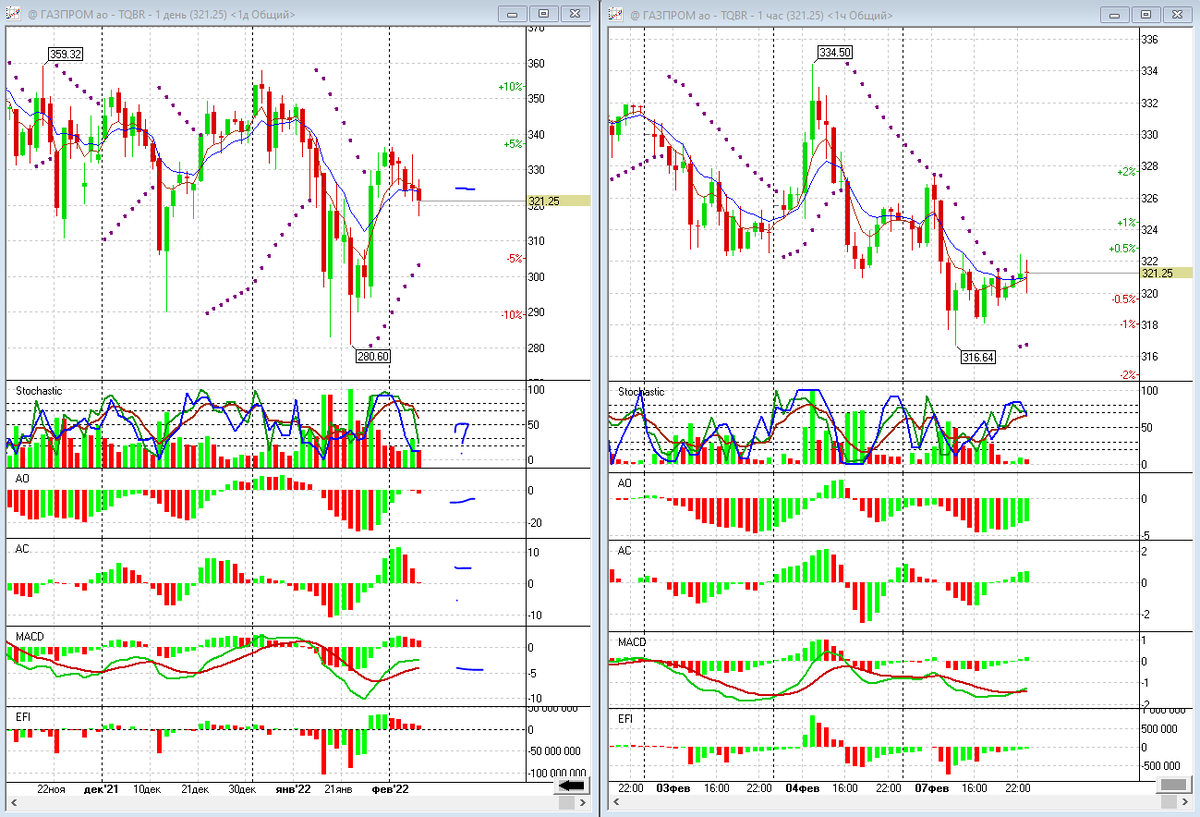Screen dimensions: 1200x817
Task: Select the AO panel label in daily chart
Action: pyautogui.click(x=22, y=479)
